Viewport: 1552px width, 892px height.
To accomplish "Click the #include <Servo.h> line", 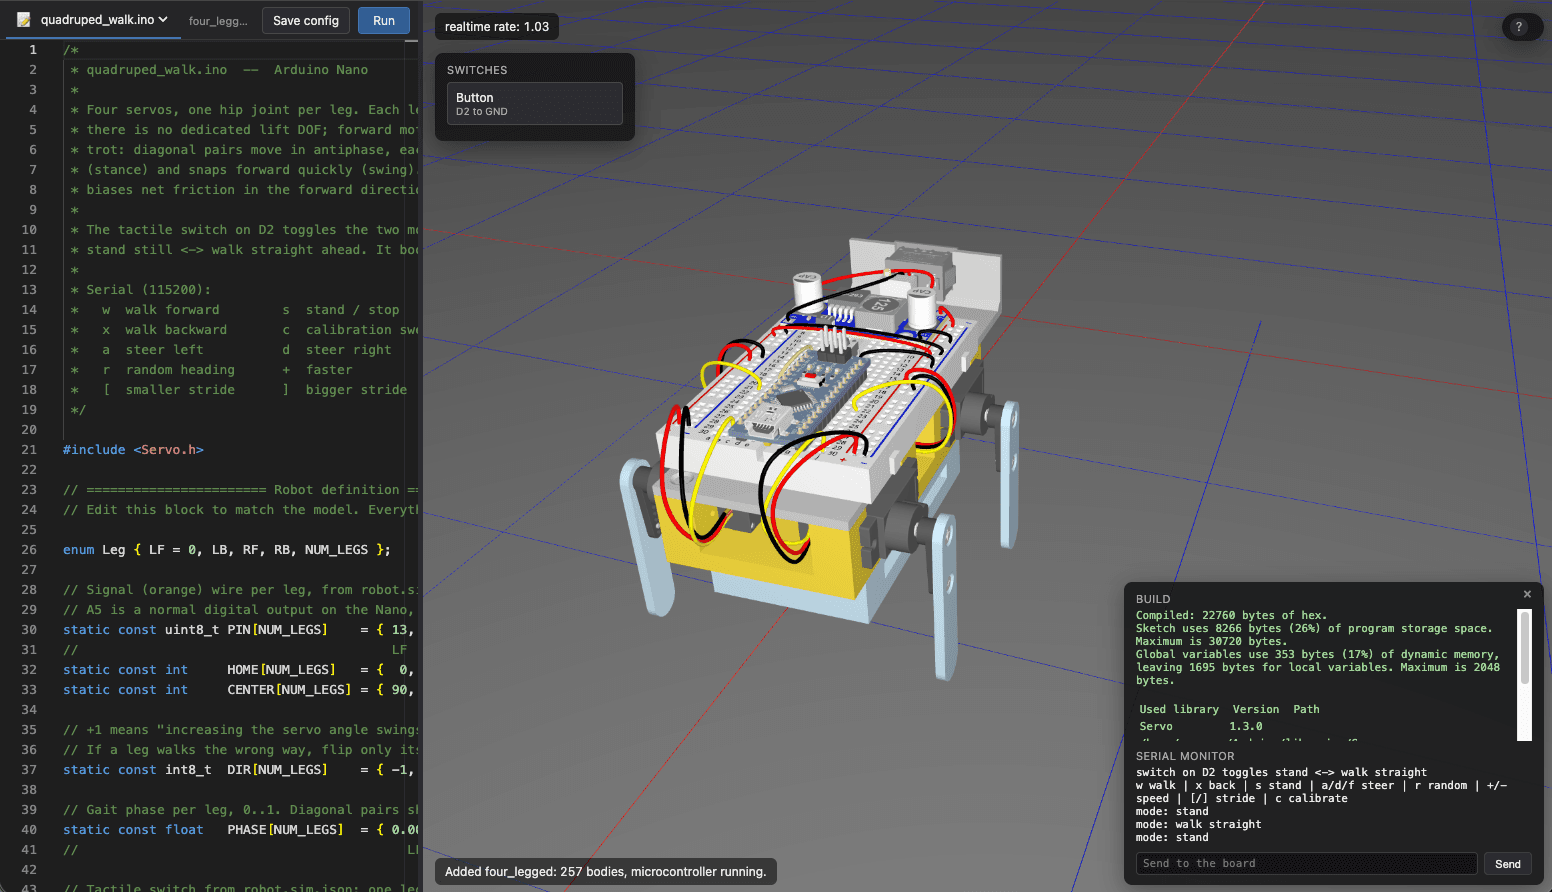I will pos(133,450).
